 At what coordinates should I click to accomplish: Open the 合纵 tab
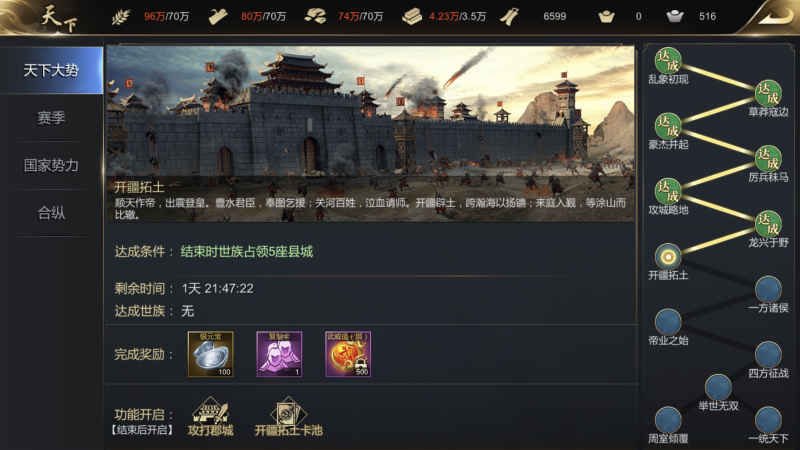click(x=51, y=213)
